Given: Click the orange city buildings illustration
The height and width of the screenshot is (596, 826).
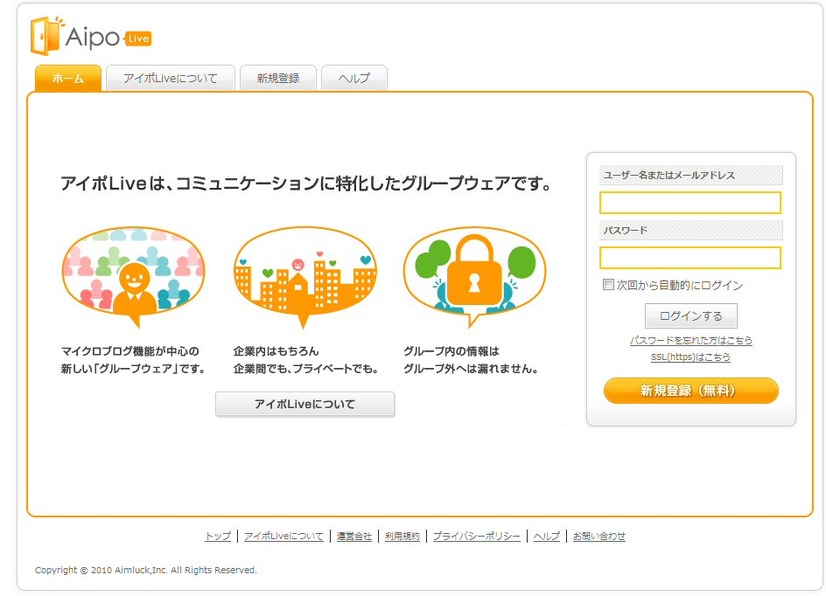Looking at the screenshot, I should coord(305,276).
